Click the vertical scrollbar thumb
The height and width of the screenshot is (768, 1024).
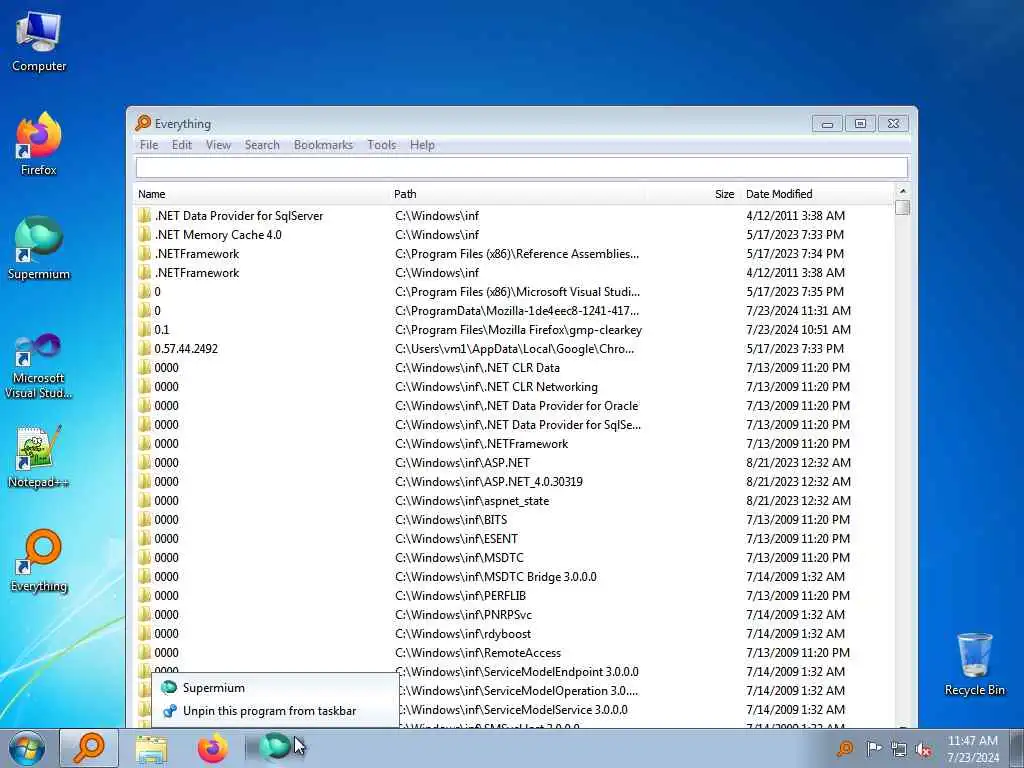(903, 207)
